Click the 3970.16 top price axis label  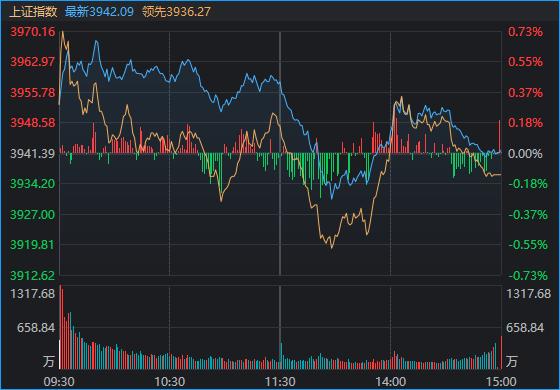click(x=33, y=32)
